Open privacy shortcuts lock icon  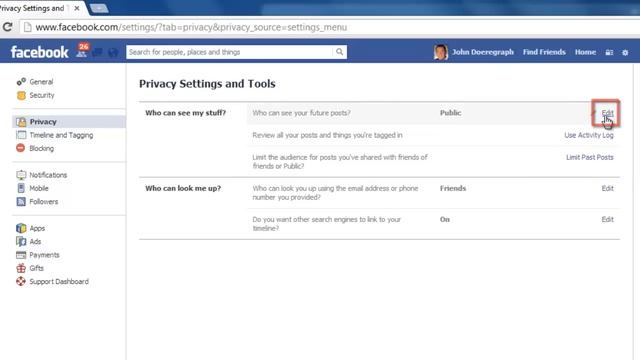coord(609,52)
